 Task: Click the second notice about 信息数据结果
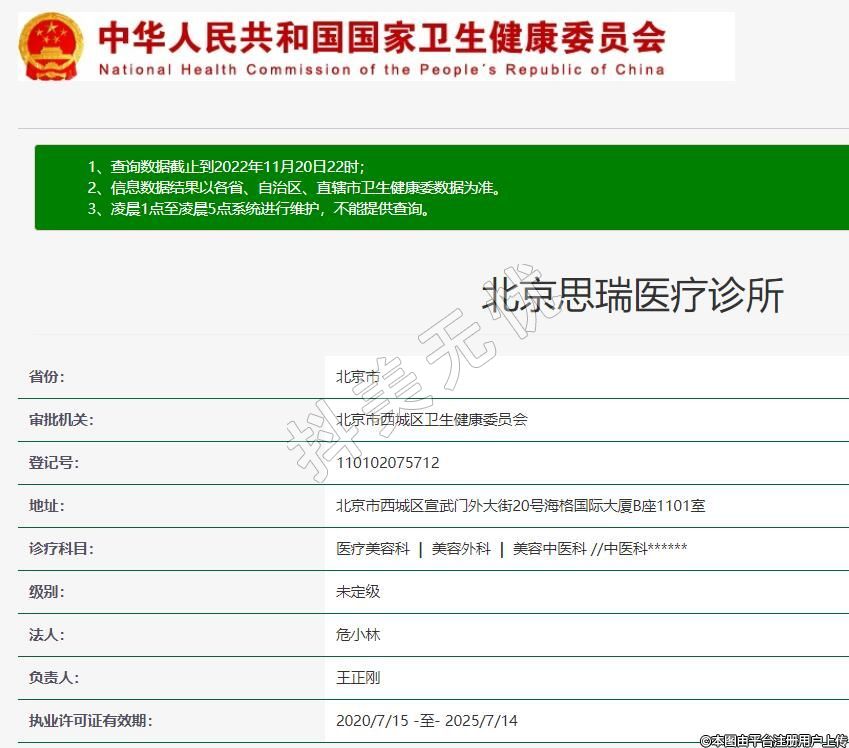tap(293, 187)
